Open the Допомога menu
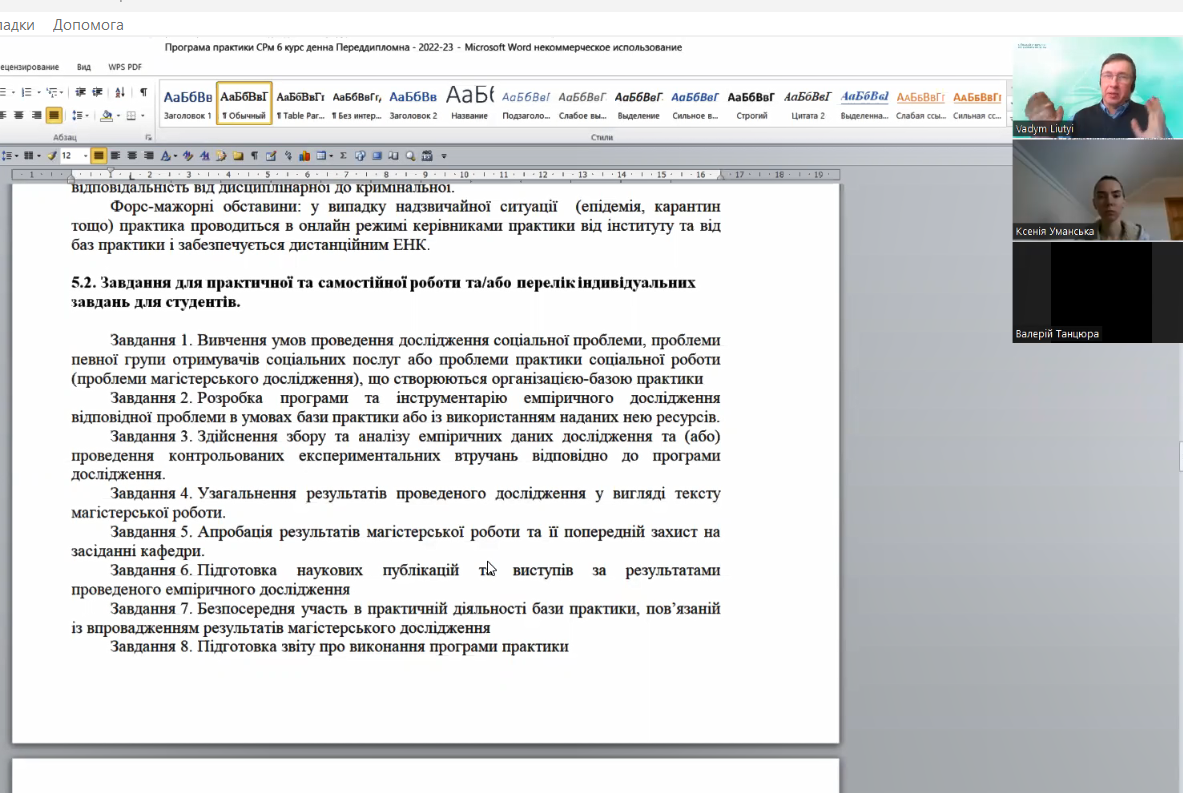The height and width of the screenshot is (793, 1183). 88,25
